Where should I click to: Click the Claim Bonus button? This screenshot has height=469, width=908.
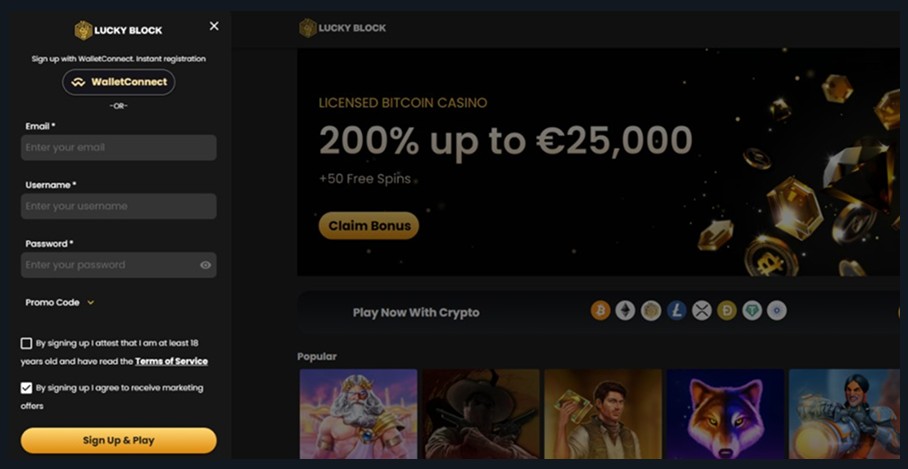[368, 226]
